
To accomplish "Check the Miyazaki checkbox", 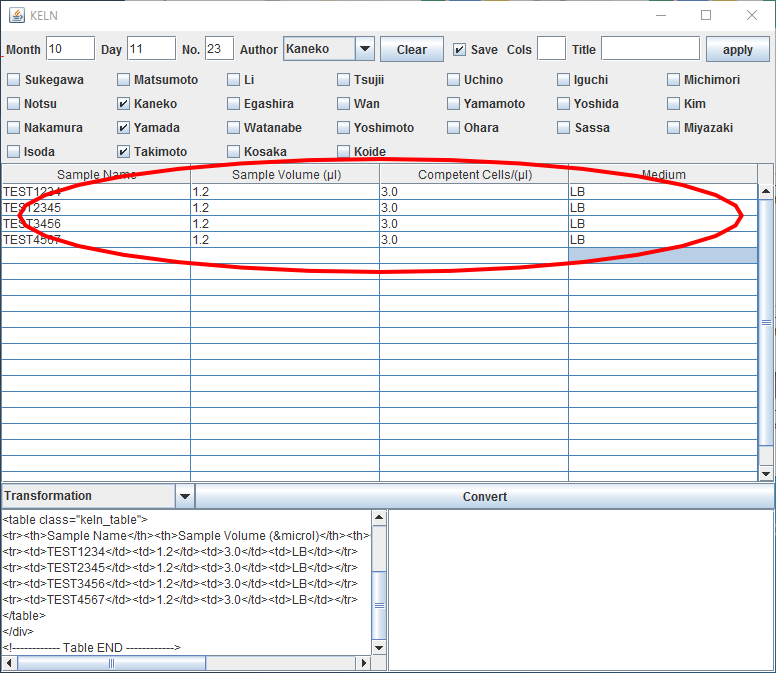I will pyautogui.click(x=674, y=128).
